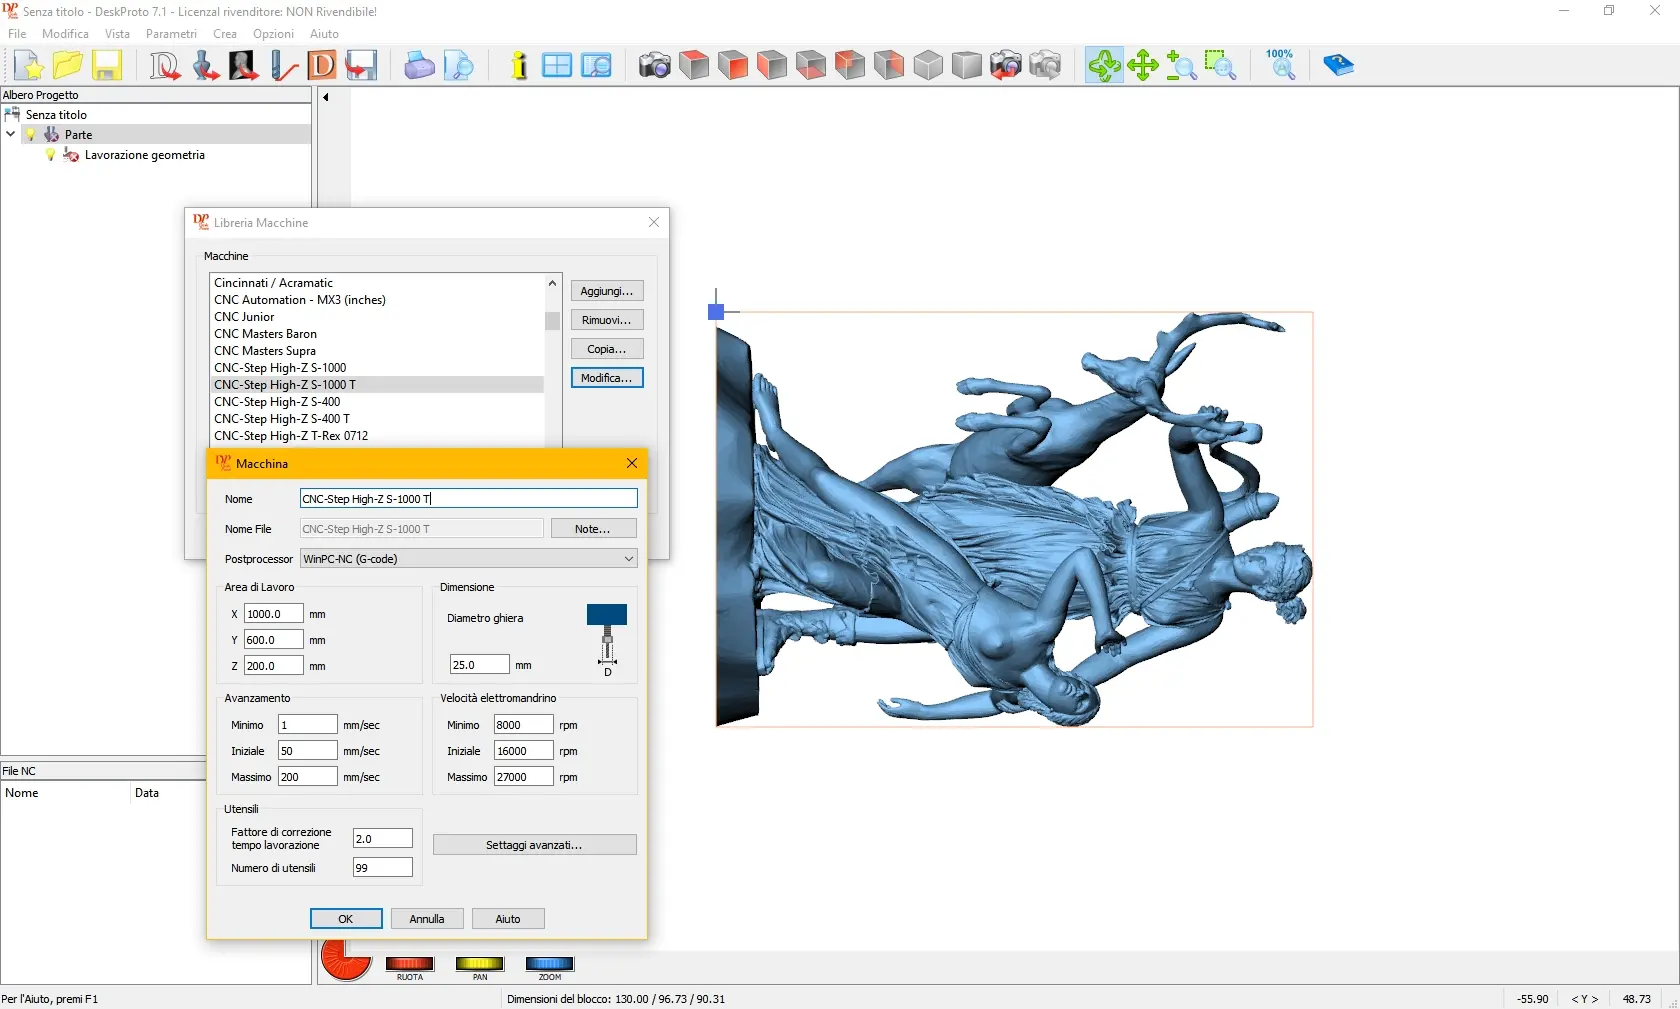The image size is (1680, 1009).
Task: Click the yellow PAN thumbwheel
Action: 480,964
